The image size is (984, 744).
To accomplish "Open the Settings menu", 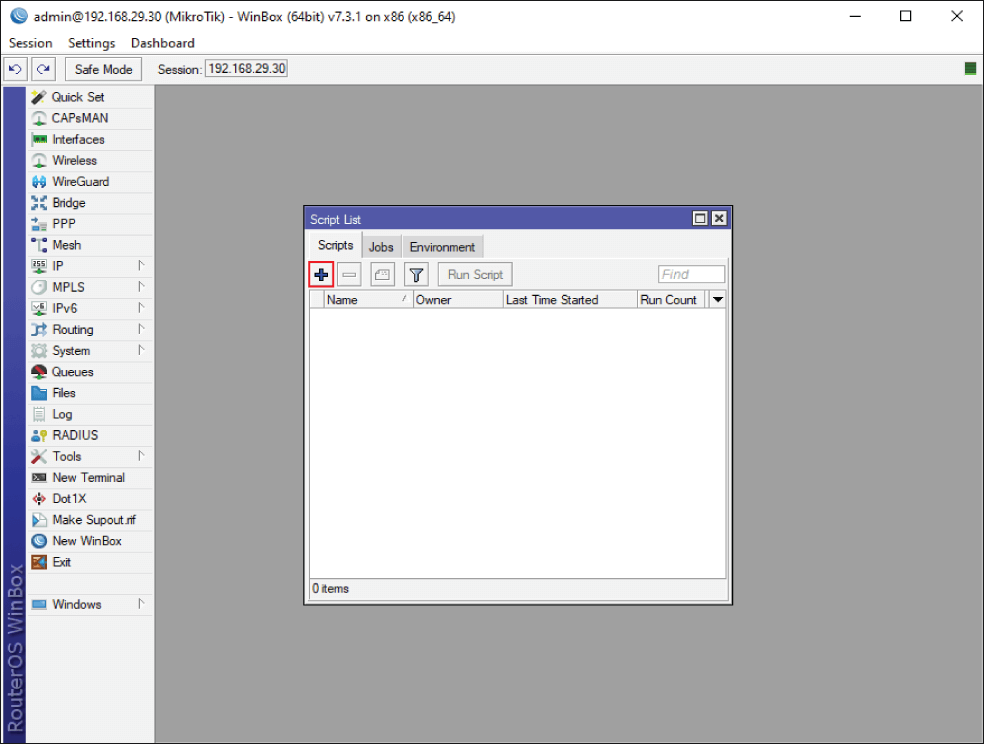I will click(91, 43).
